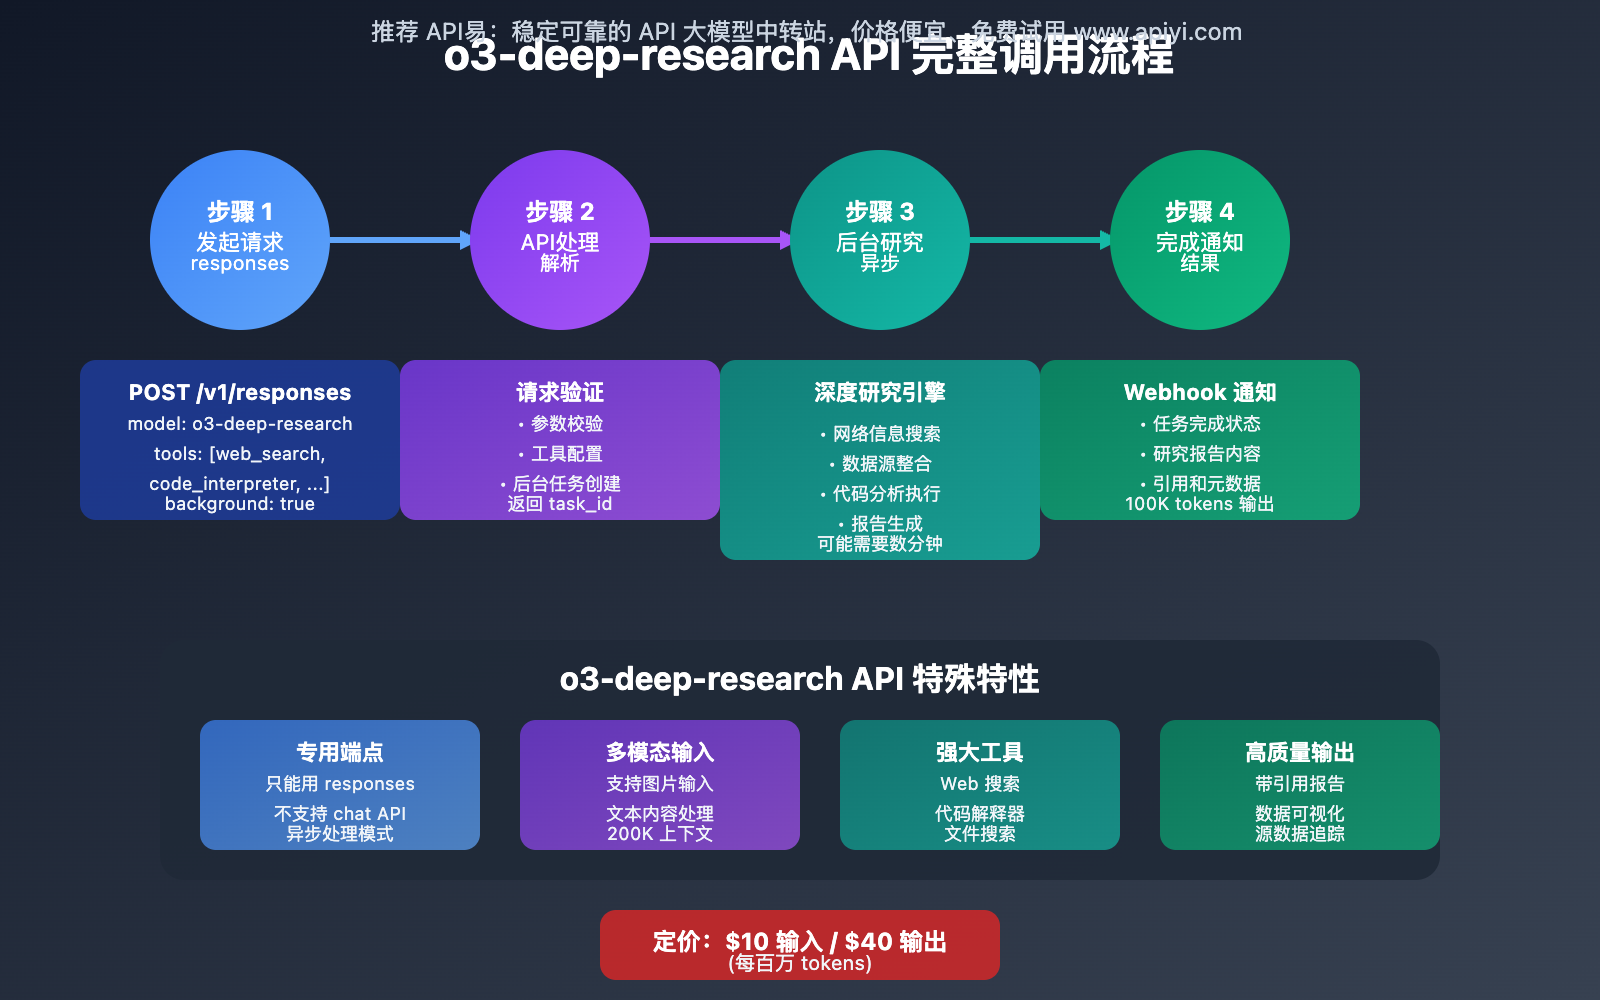Image resolution: width=1600 pixels, height=1000 pixels.
Task: Select the 代码解释器 line
Action: click(980, 814)
